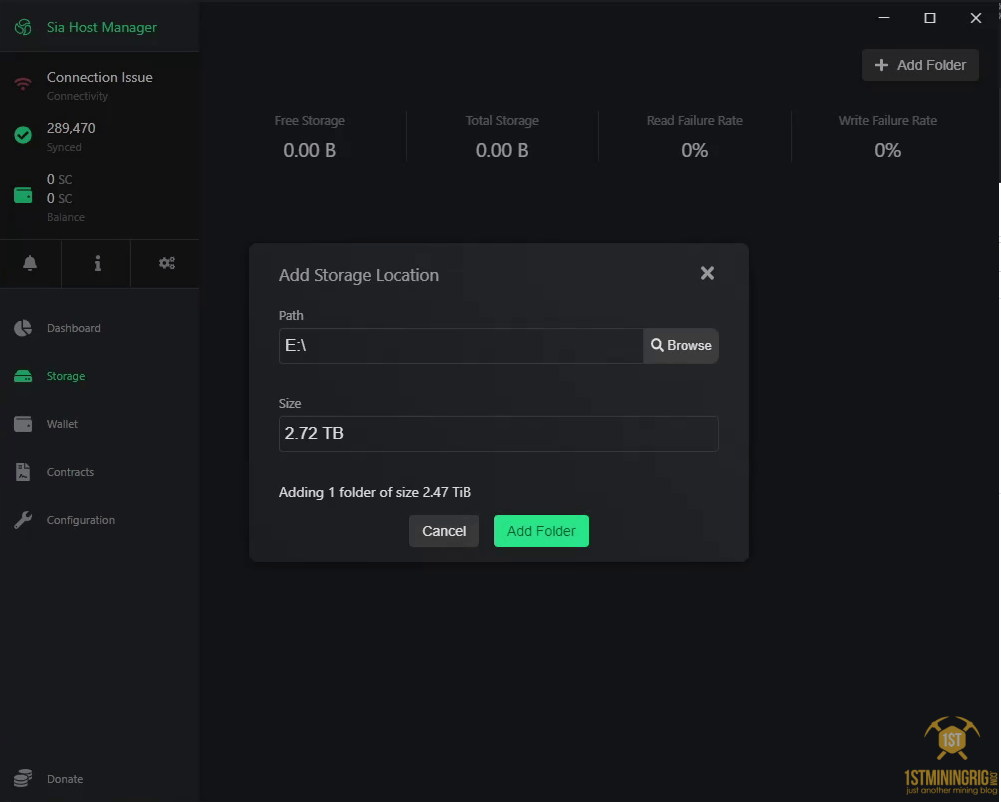This screenshot has width=1001, height=802.
Task: Click the green wallet Balance icon
Action: [x=23, y=195]
